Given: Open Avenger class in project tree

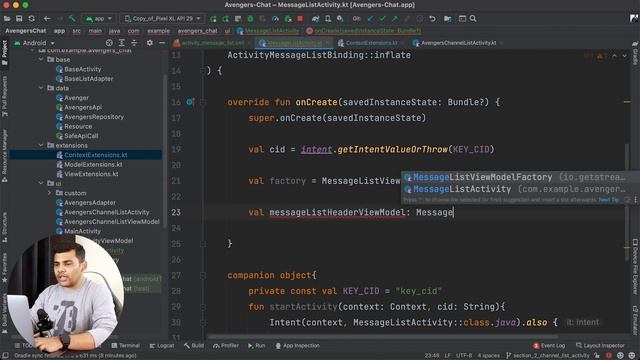Looking at the screenshot, I should click(72, 98).
